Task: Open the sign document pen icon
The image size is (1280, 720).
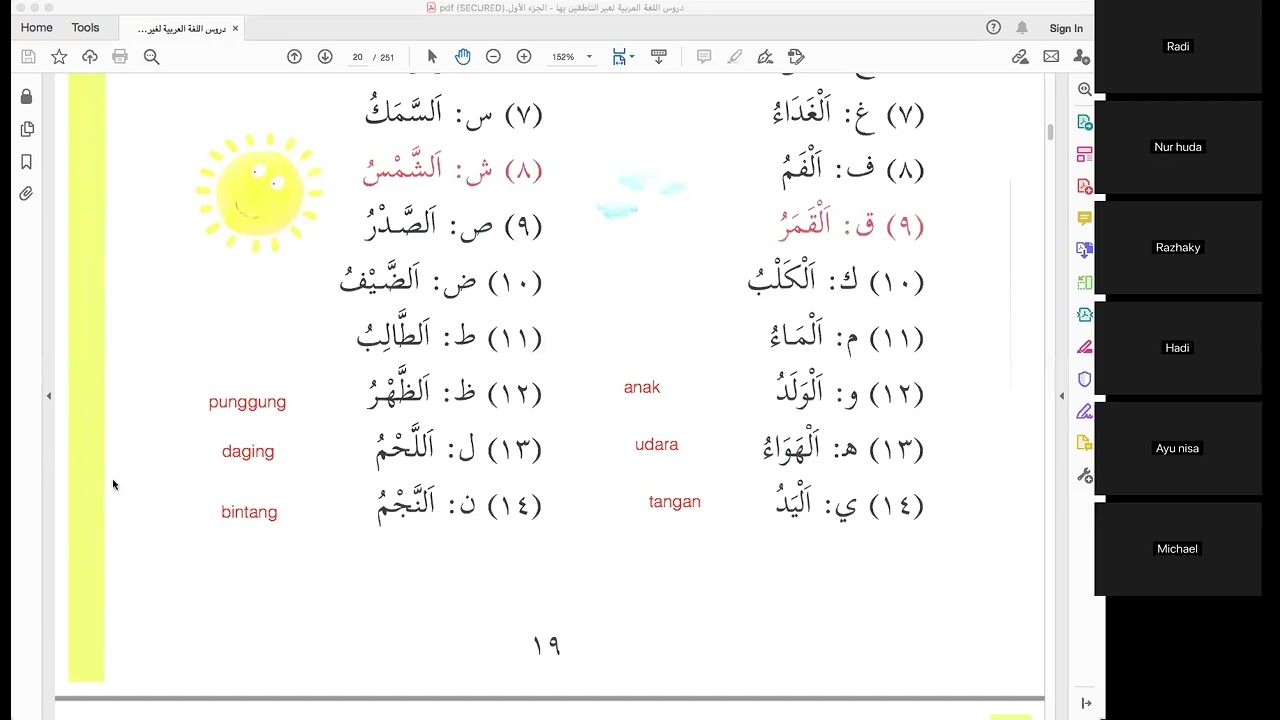Action: click(766, 57)
